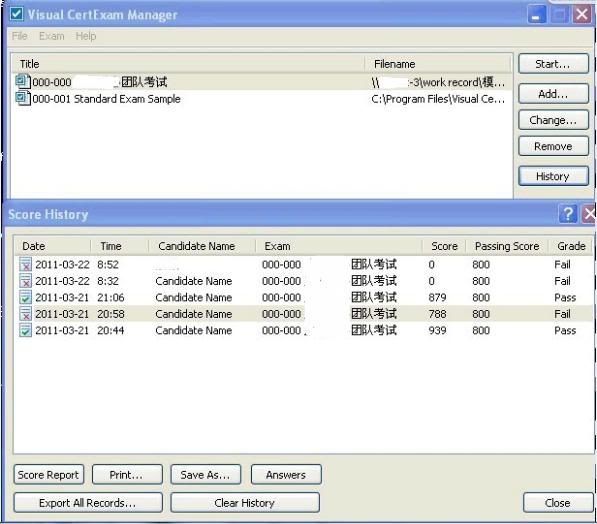This screenshot has width=597, height=524.
Task: Select the 2011-03-22 8:32 date cell
Action: coord(62,281)
